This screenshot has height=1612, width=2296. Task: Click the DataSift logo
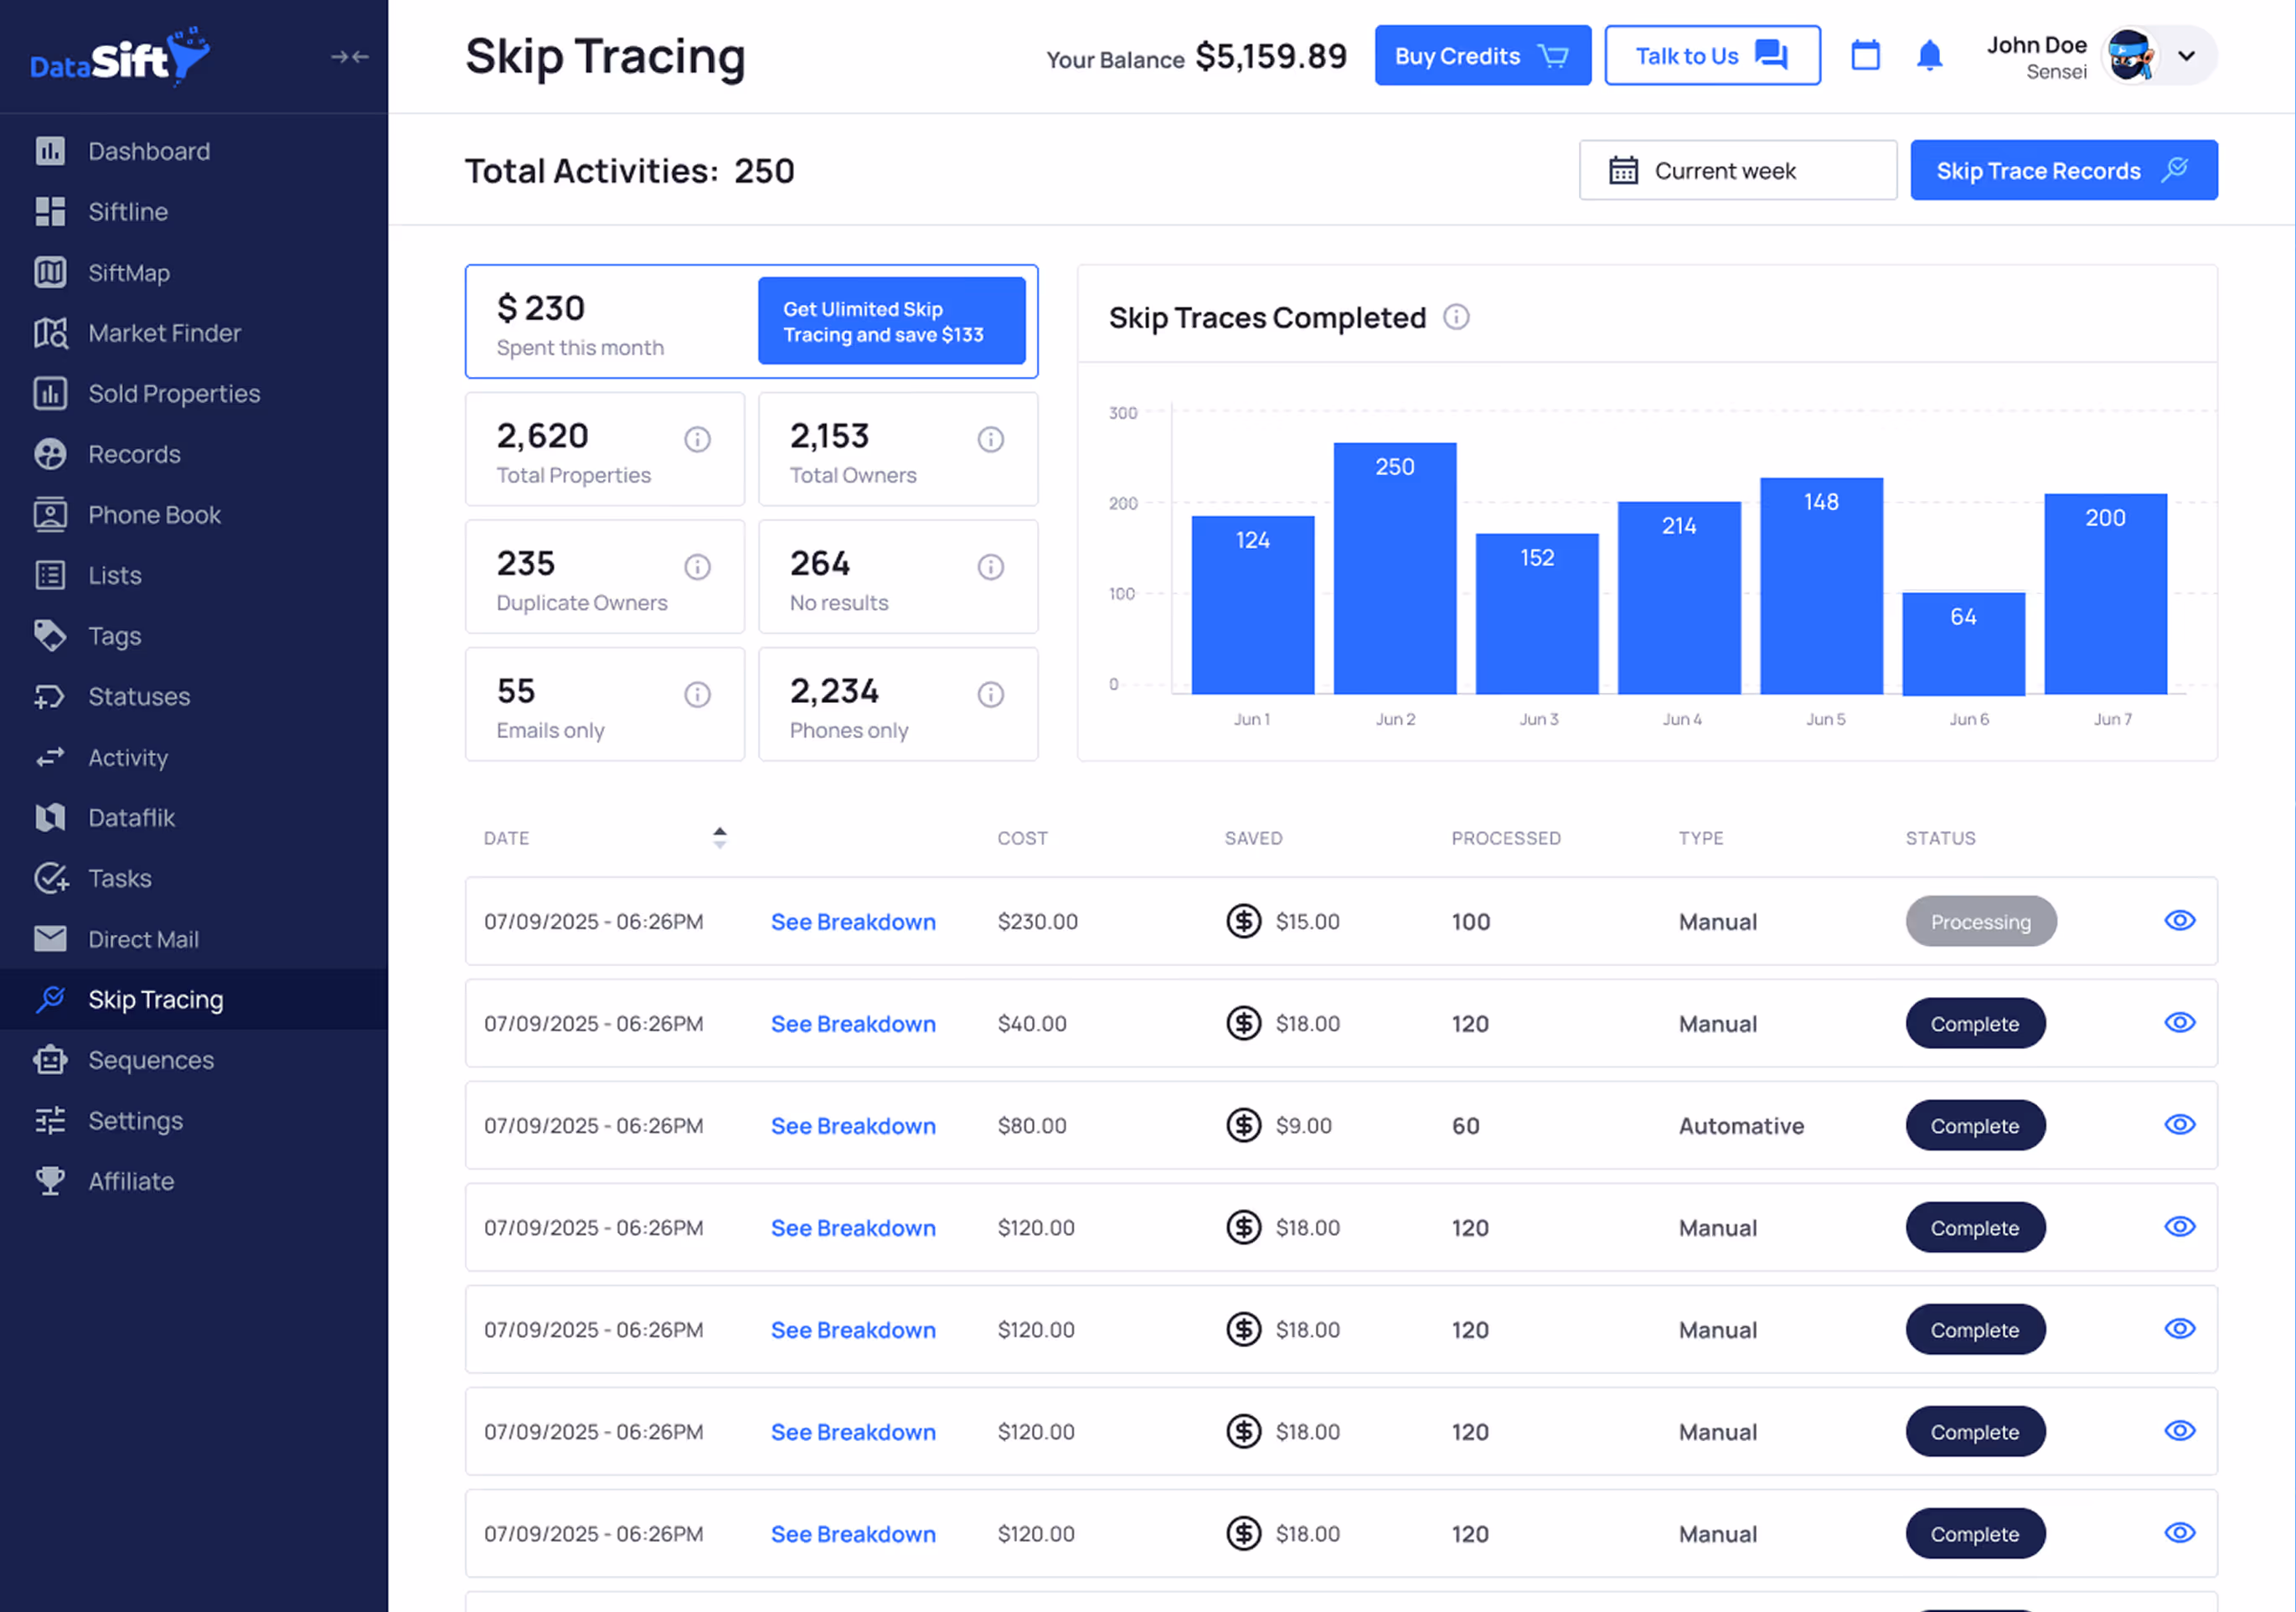120,57
